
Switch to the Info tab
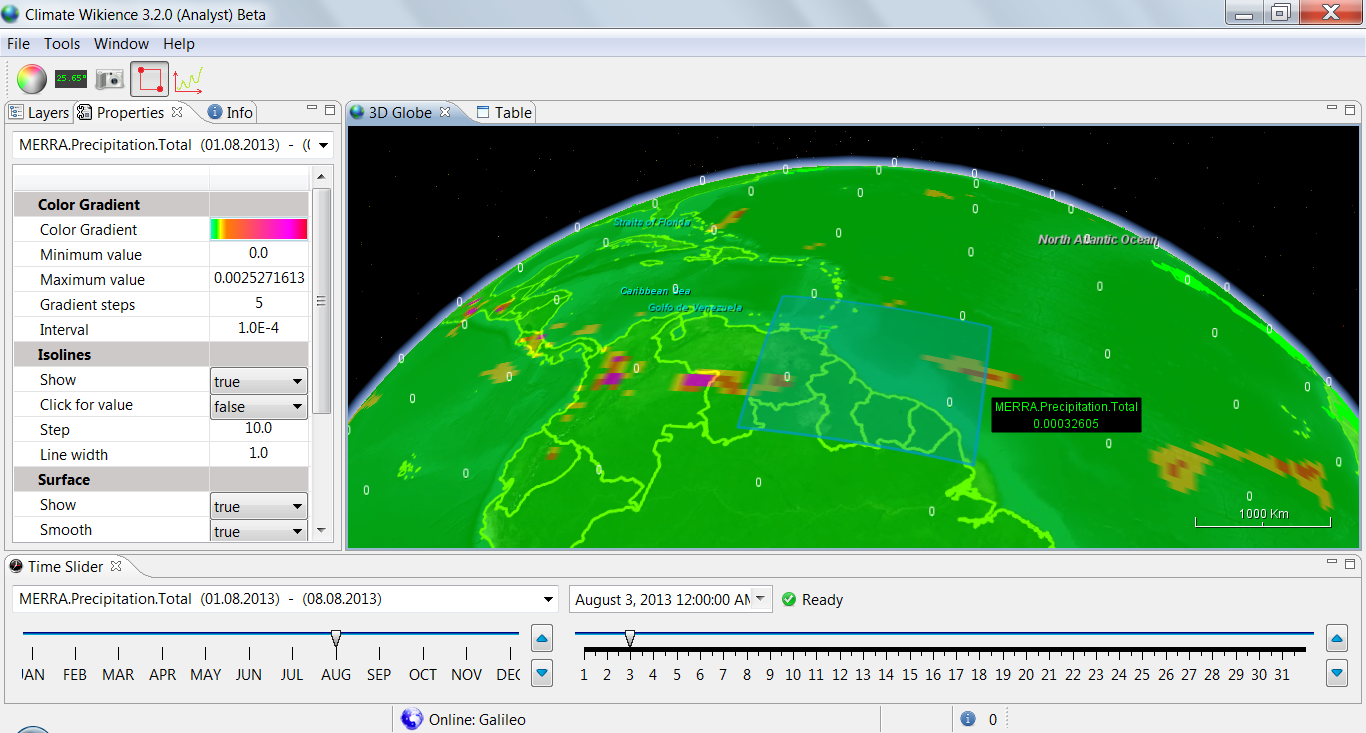[x=231, y=112]
